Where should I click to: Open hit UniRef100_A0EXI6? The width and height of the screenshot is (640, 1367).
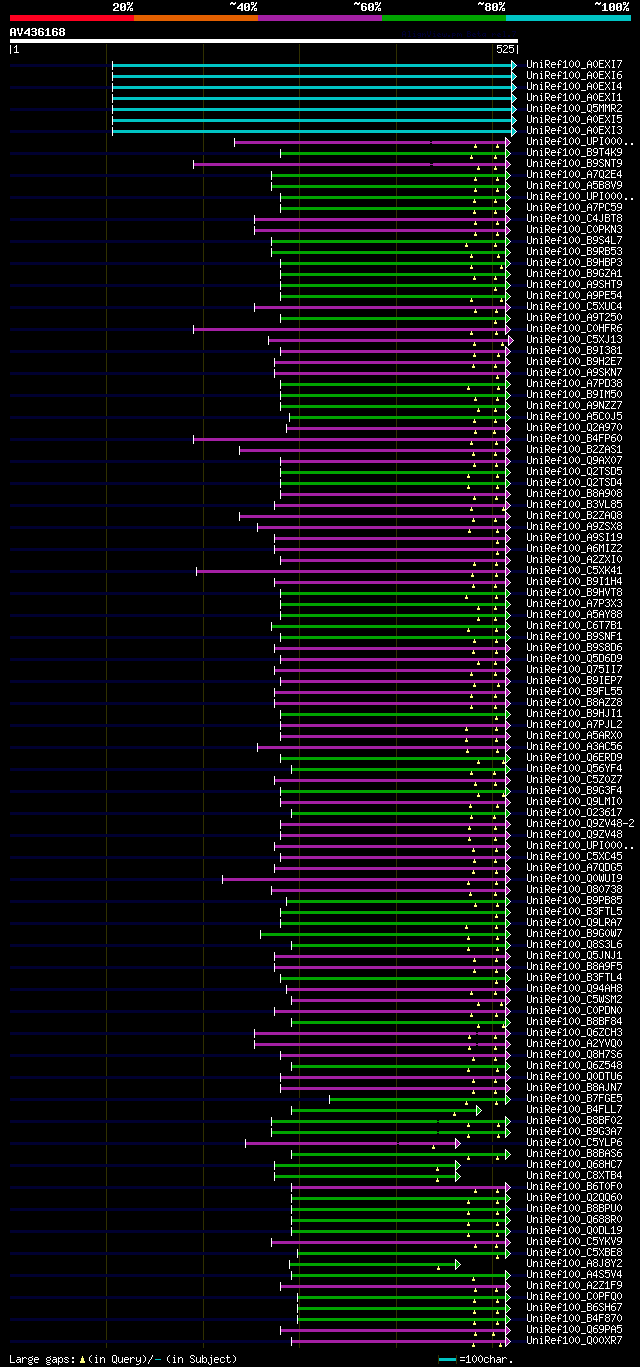(x=574, y=75)
